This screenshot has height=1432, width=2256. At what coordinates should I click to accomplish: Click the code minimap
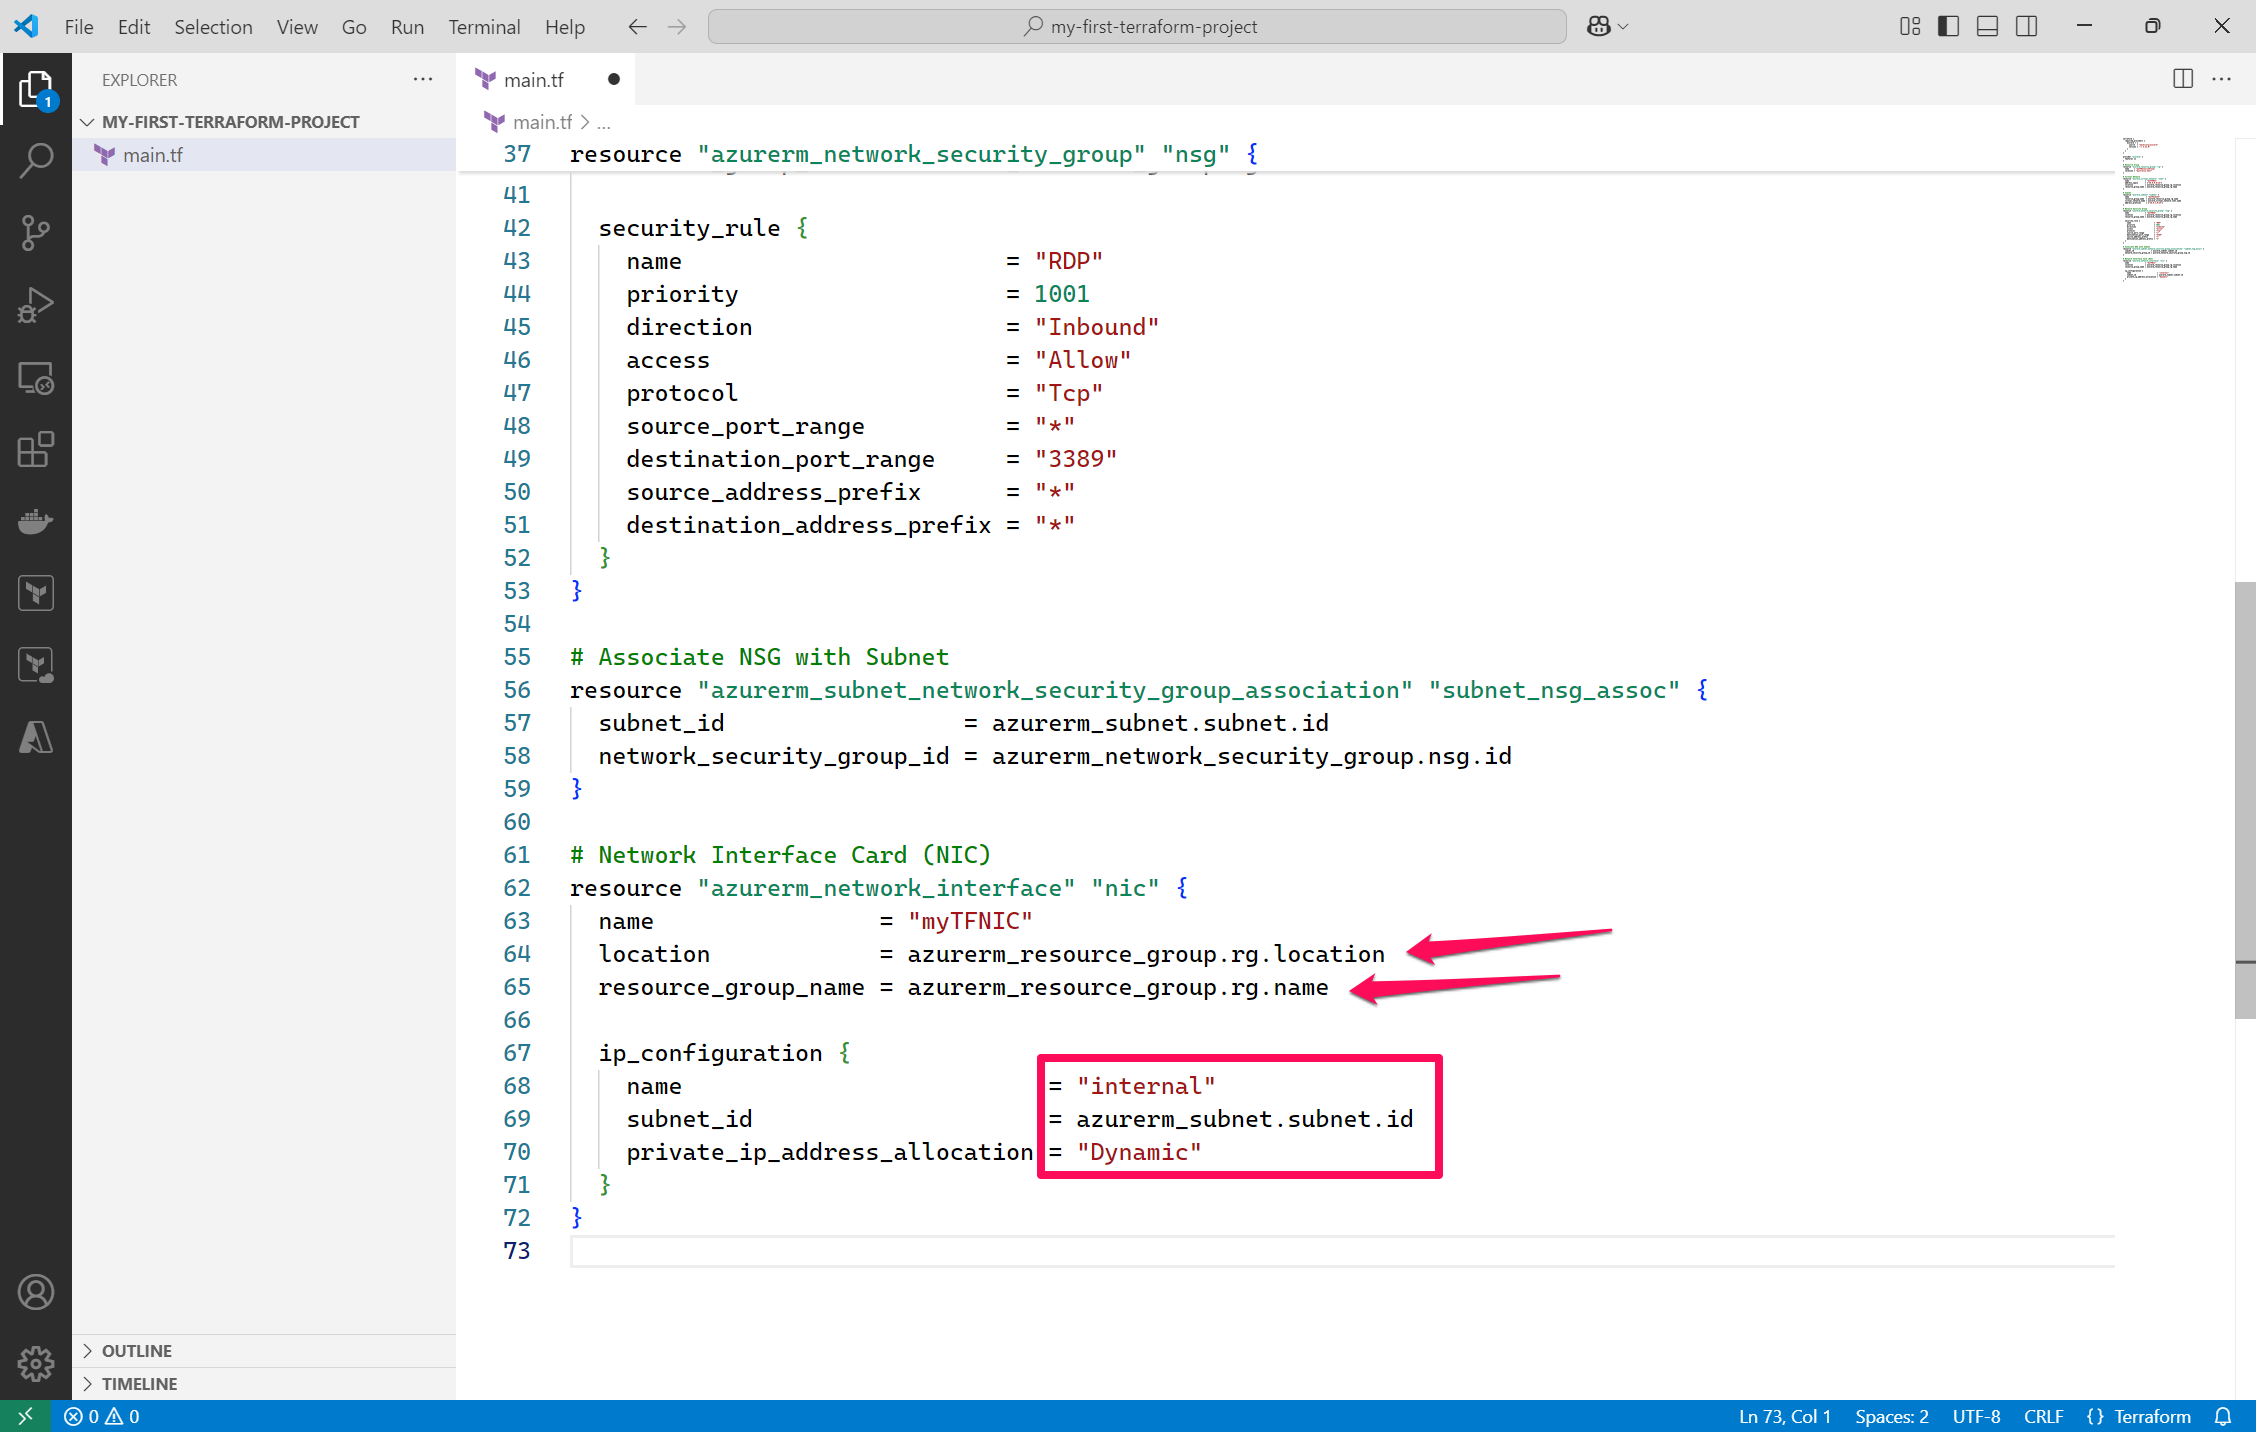point(2166,210)
